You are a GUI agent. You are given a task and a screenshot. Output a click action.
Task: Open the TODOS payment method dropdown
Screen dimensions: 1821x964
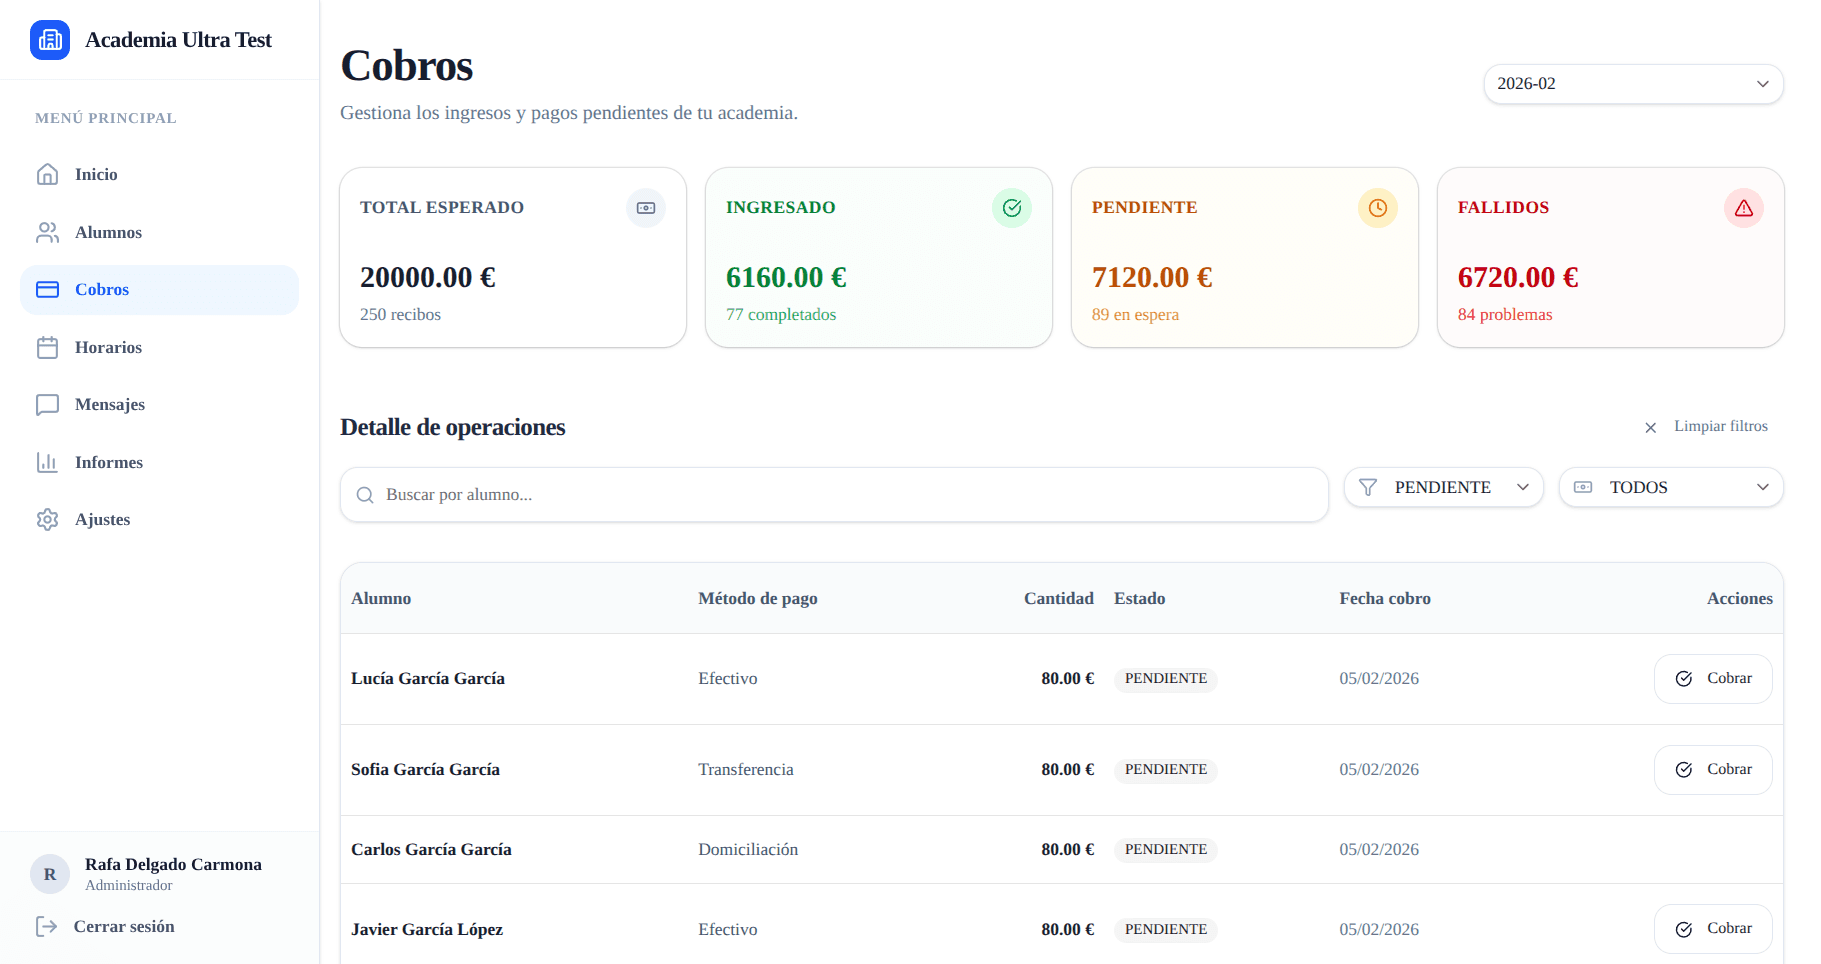(1671, 487)
